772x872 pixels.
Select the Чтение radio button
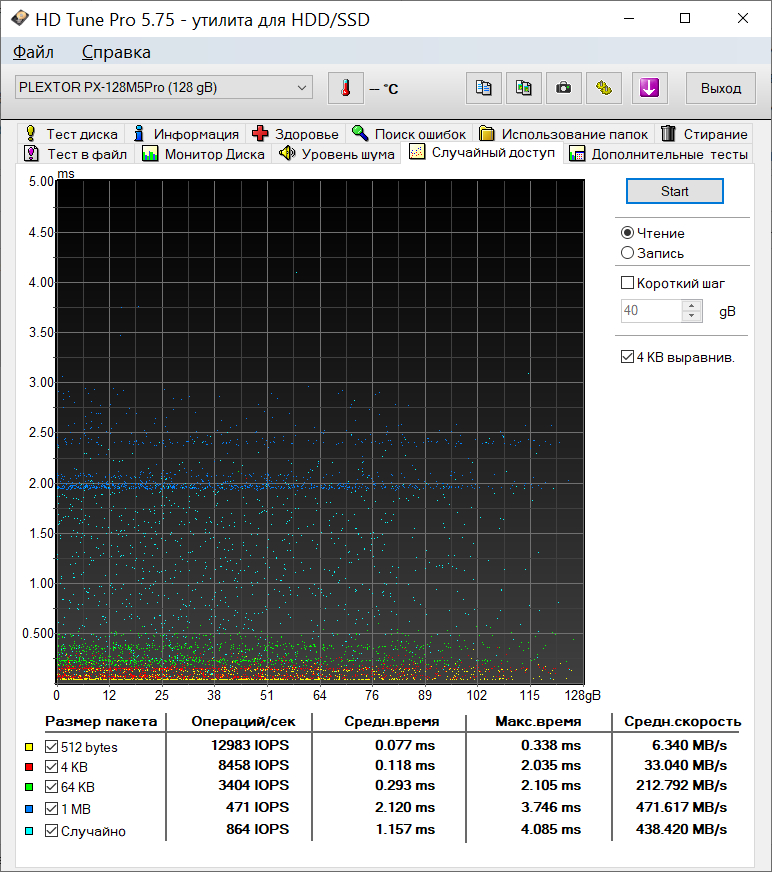coord(627,233)
